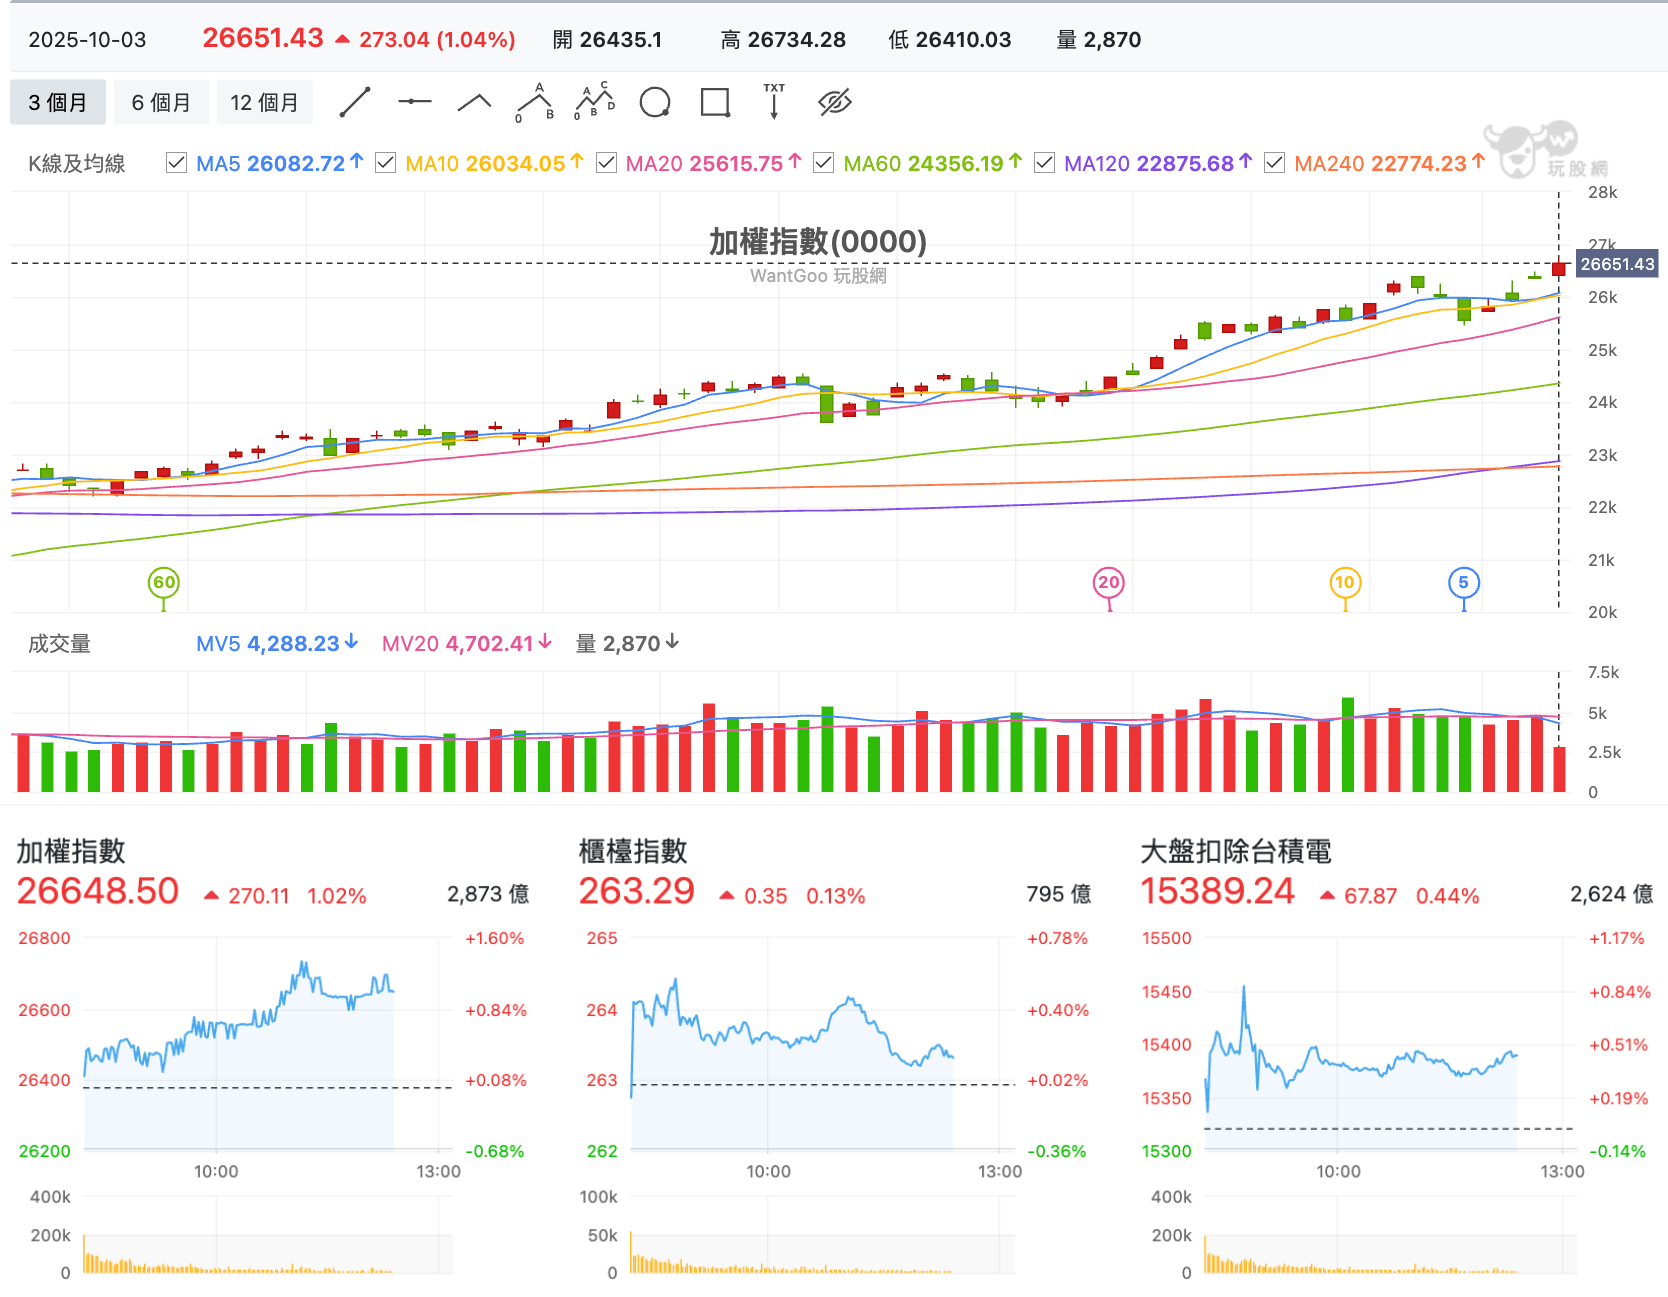Image resolution: width=1668 pixels, height=1297 pixels.
Task: Uncheck the MA60 moving average checkbox
Action: pyautogui.click(x=824, y=163)
